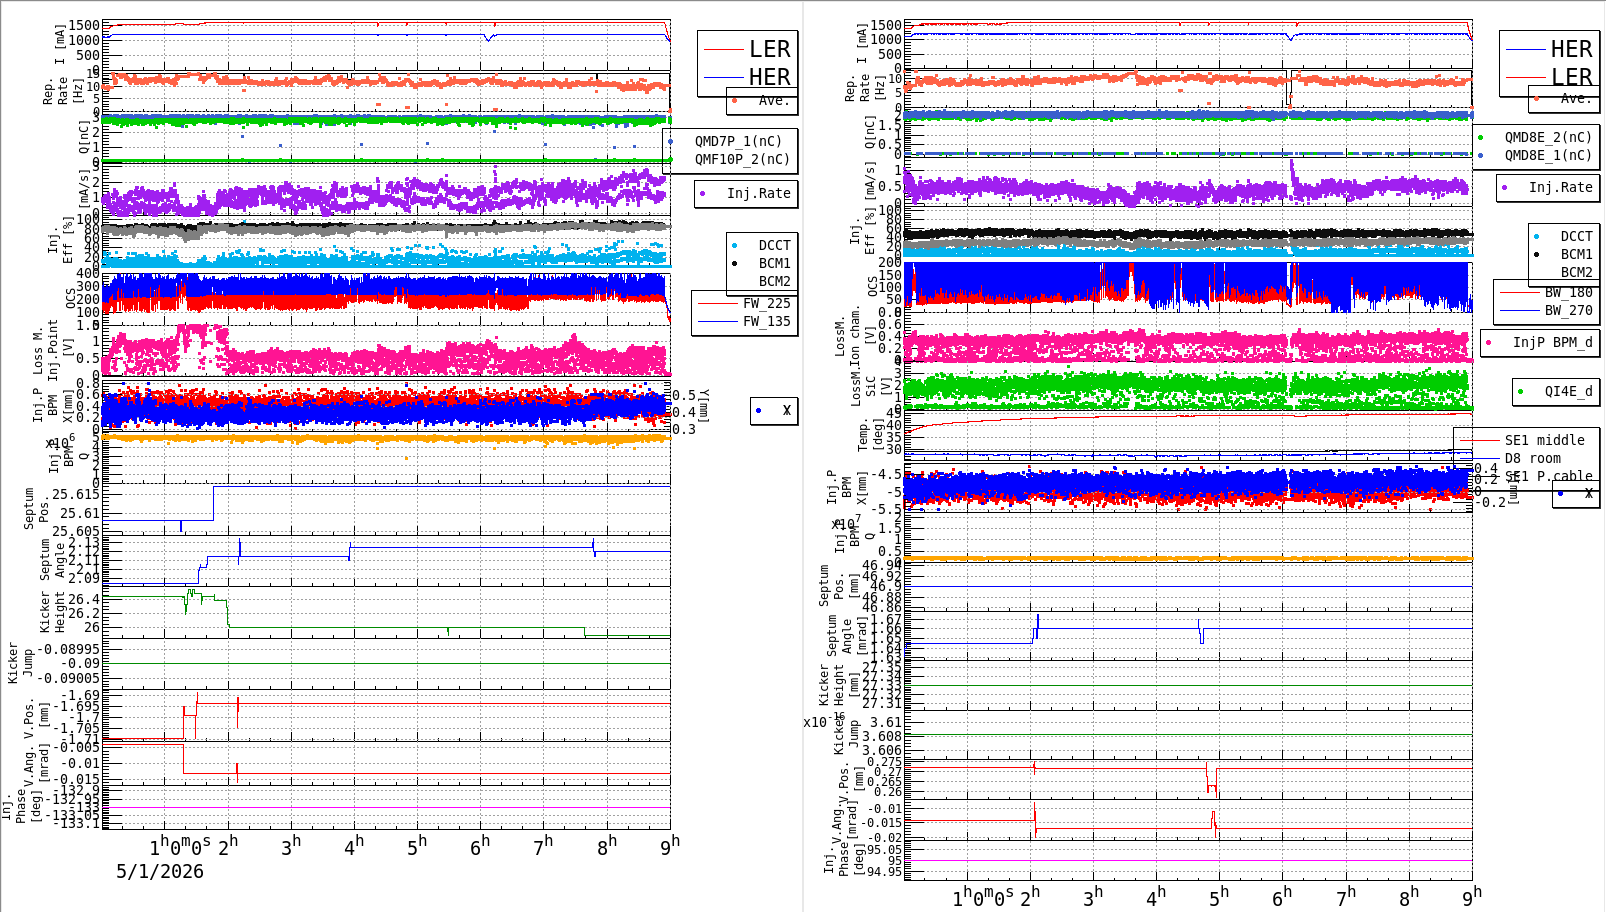Click the QI4E_d legend entry
This screenshot has width=1606, height=912.
point(1568,391)
